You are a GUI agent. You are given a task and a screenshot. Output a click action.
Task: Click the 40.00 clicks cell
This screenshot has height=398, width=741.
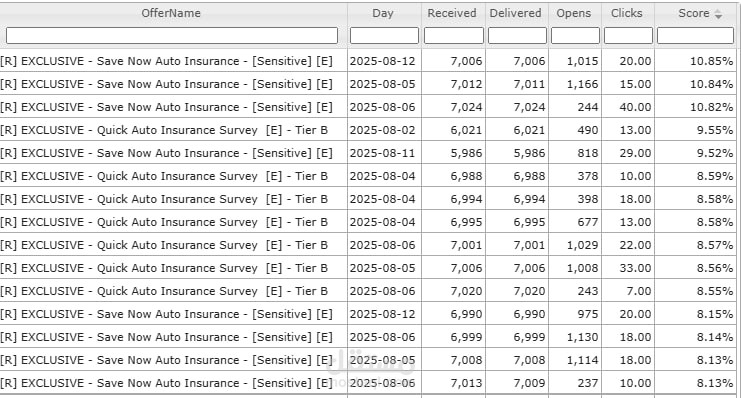tap(628, 107)
